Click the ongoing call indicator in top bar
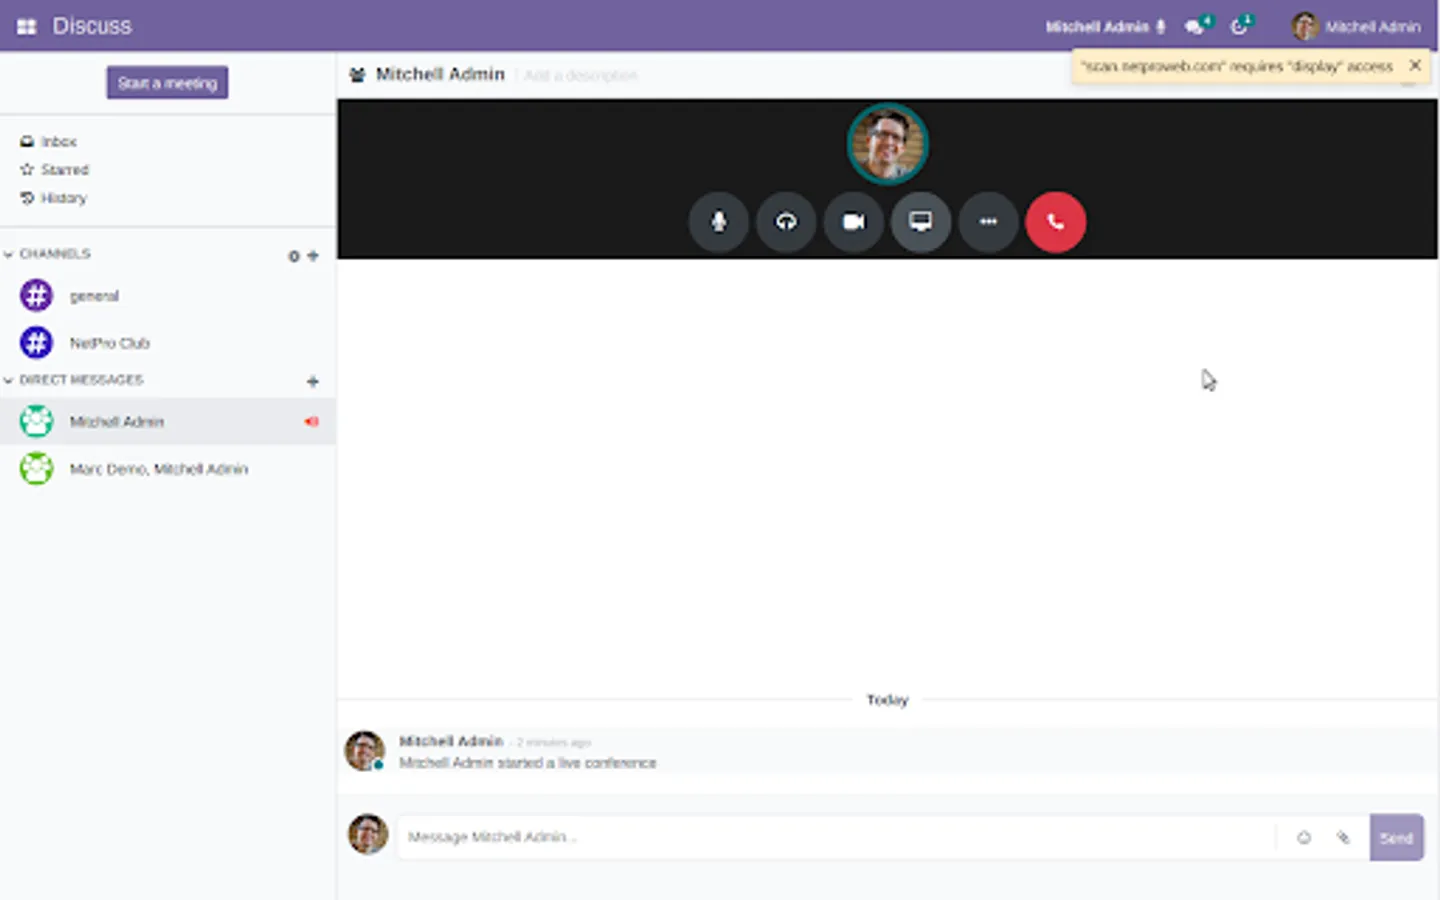The height and width of the screenshot is (900, 1440). 1106,27
